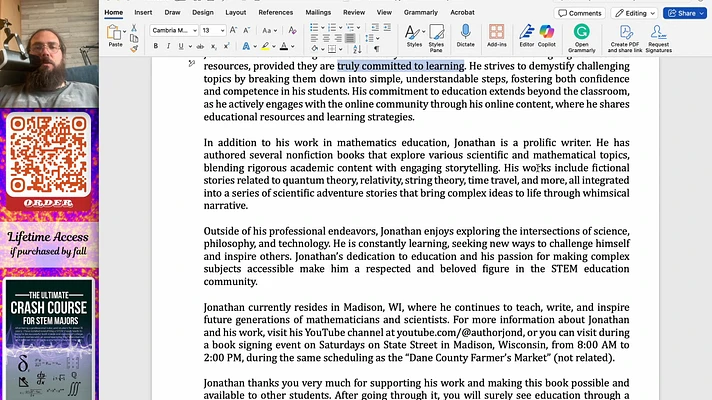Open the text highlight color dropdown arrow
The width and height of the screenshot is (712, 400).
point(274,47)
